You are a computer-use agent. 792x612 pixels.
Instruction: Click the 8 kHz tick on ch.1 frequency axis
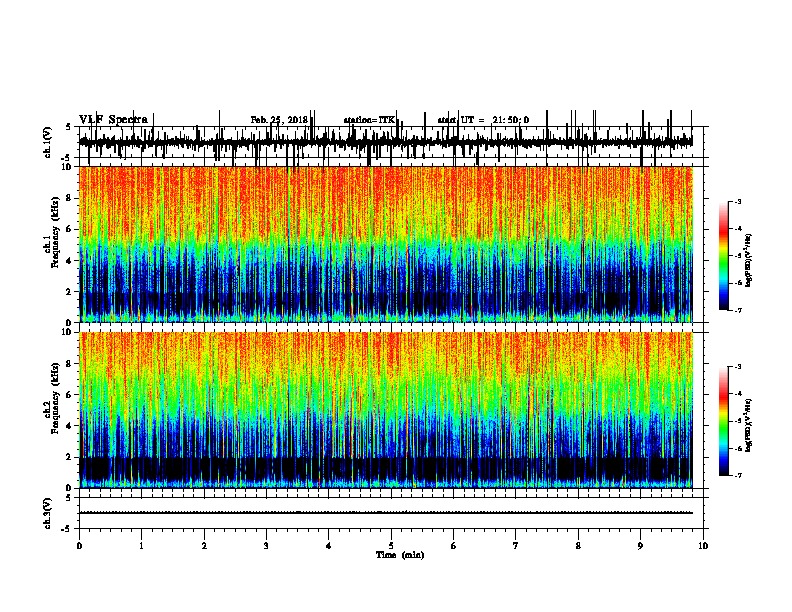(x=70, y=198)
